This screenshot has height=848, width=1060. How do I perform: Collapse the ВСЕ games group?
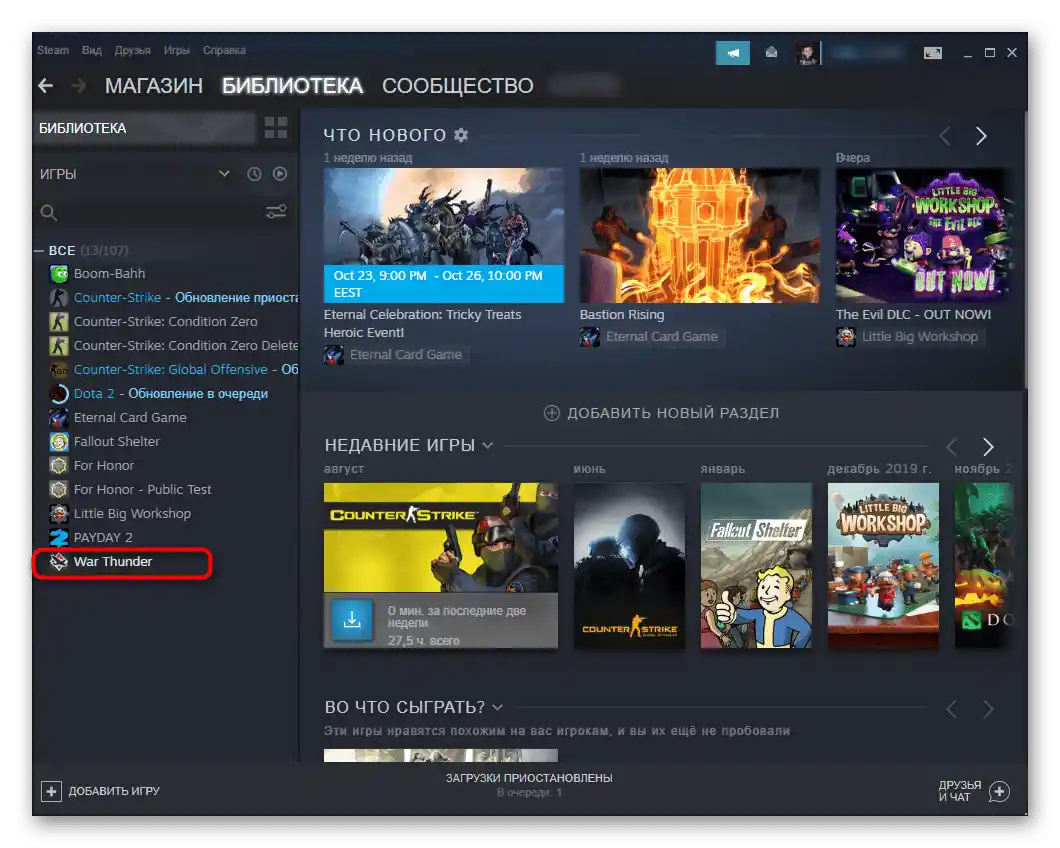39,251
